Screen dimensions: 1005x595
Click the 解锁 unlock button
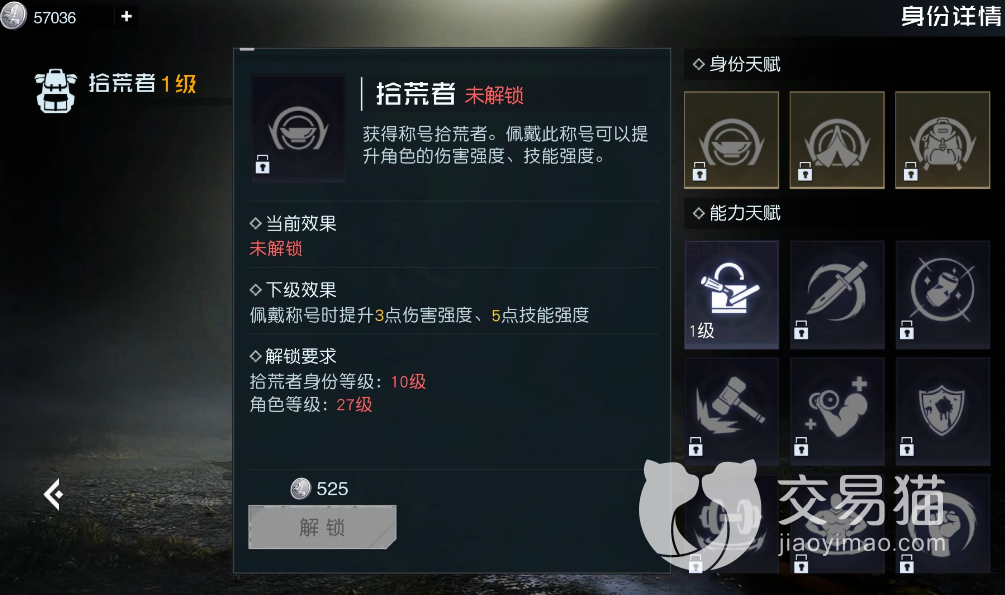pos(322,527)
